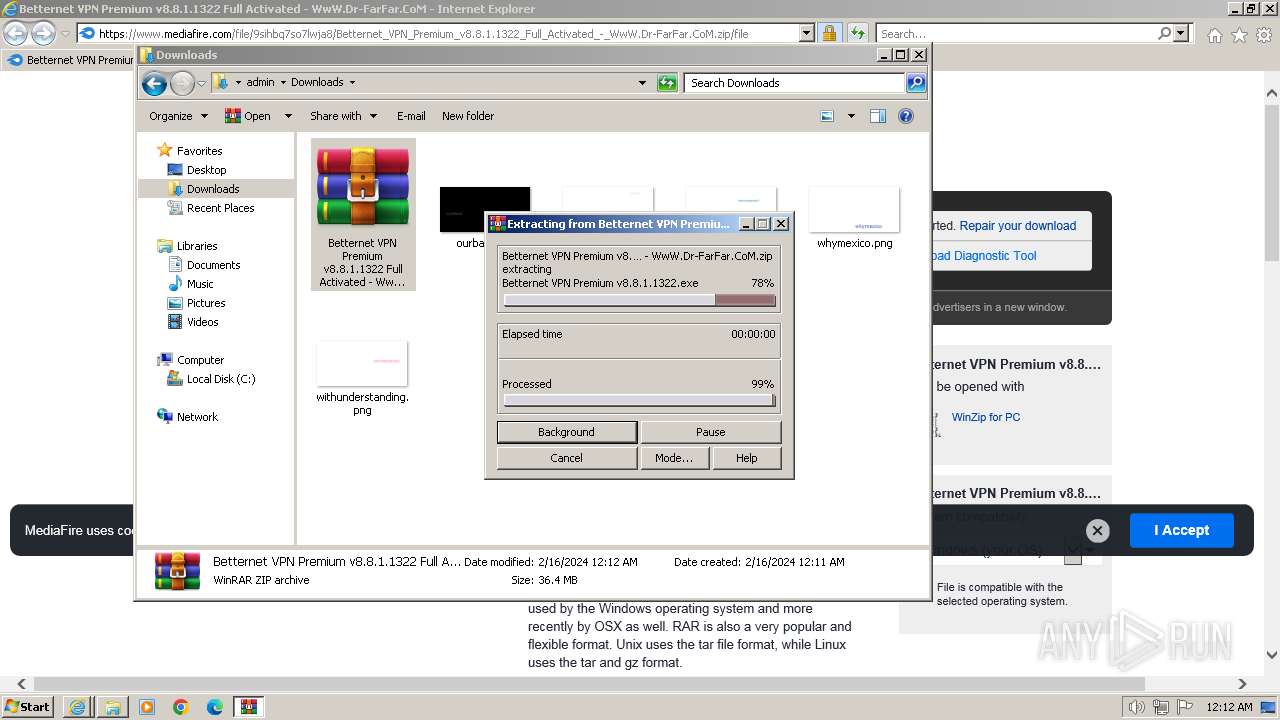Click the Background button in extraction dialog

566,432
